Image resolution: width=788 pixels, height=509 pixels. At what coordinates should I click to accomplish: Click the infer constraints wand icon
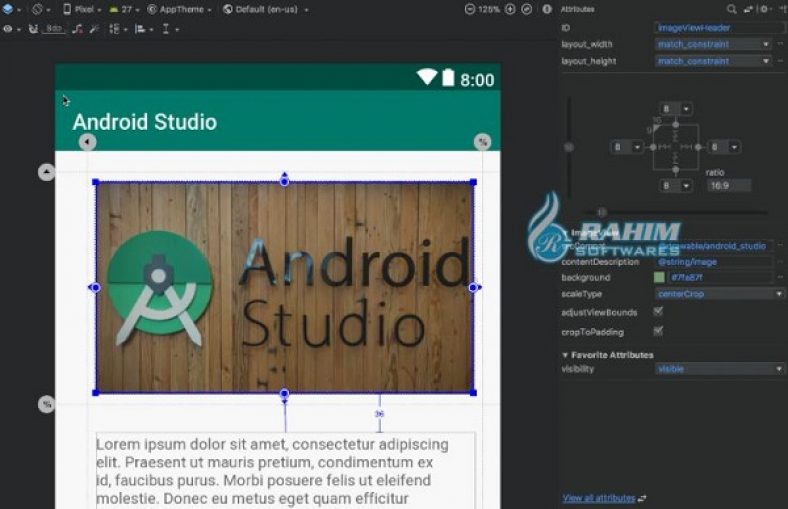point(93,29)
